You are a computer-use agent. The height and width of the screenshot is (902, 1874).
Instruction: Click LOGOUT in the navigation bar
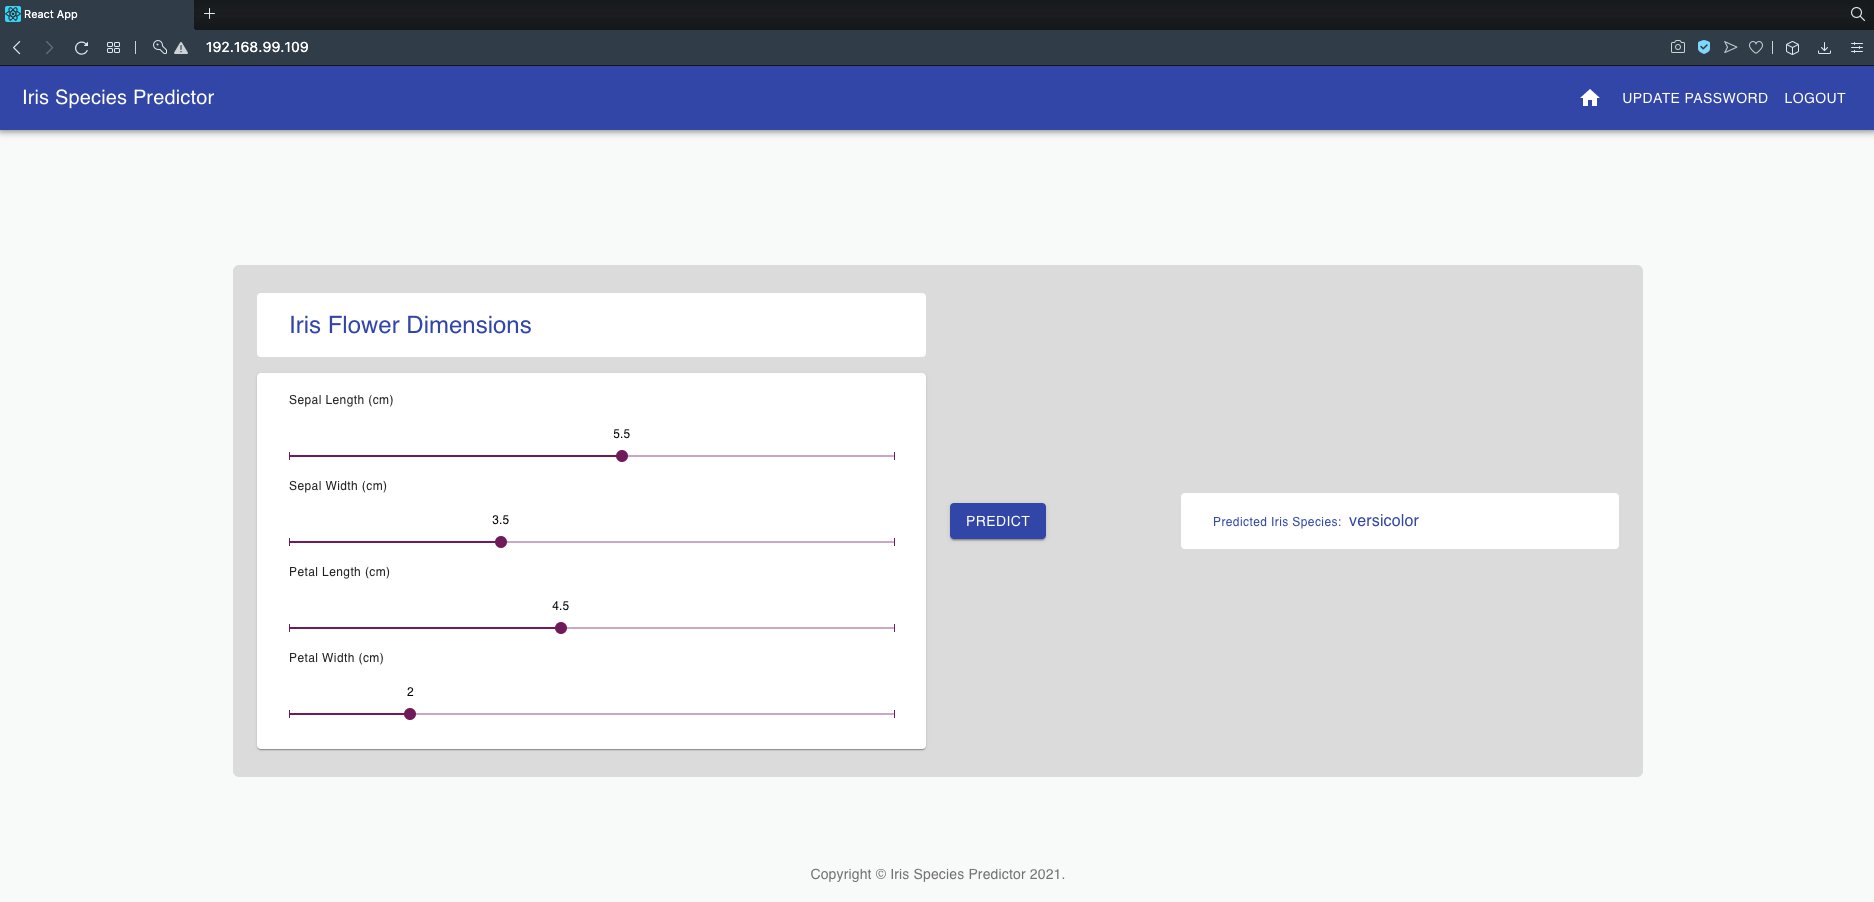click(1814, 98)
